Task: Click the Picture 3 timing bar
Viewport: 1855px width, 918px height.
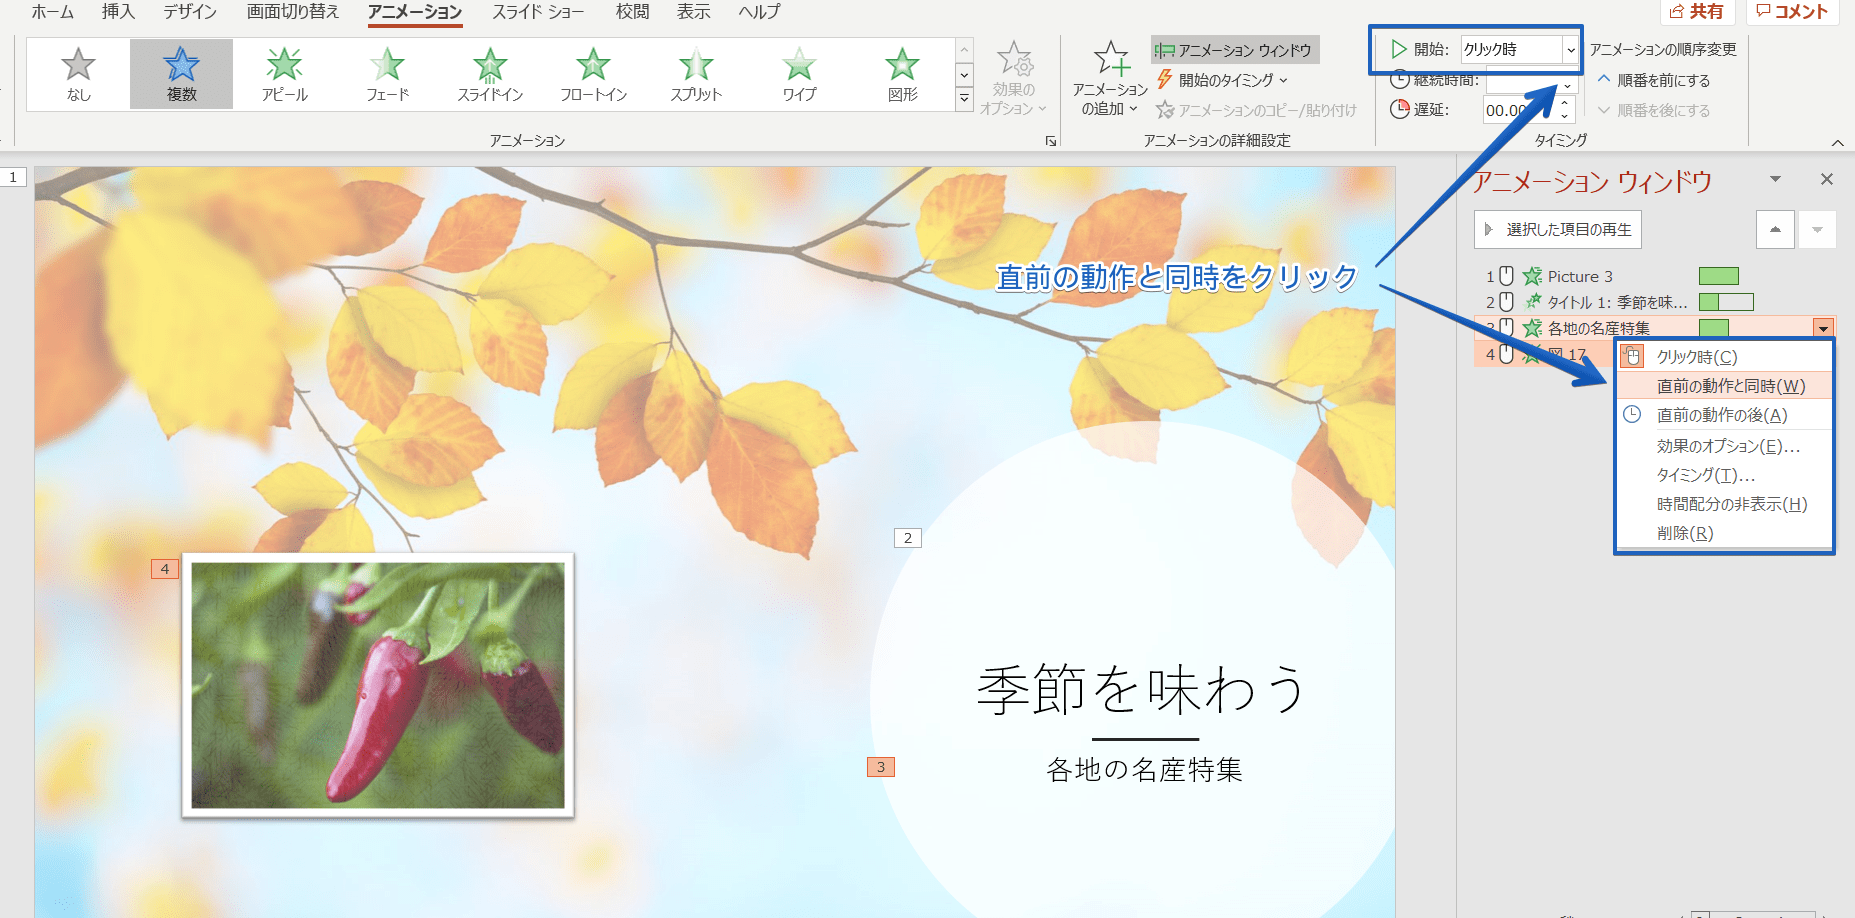Action: pos(1719,276)
